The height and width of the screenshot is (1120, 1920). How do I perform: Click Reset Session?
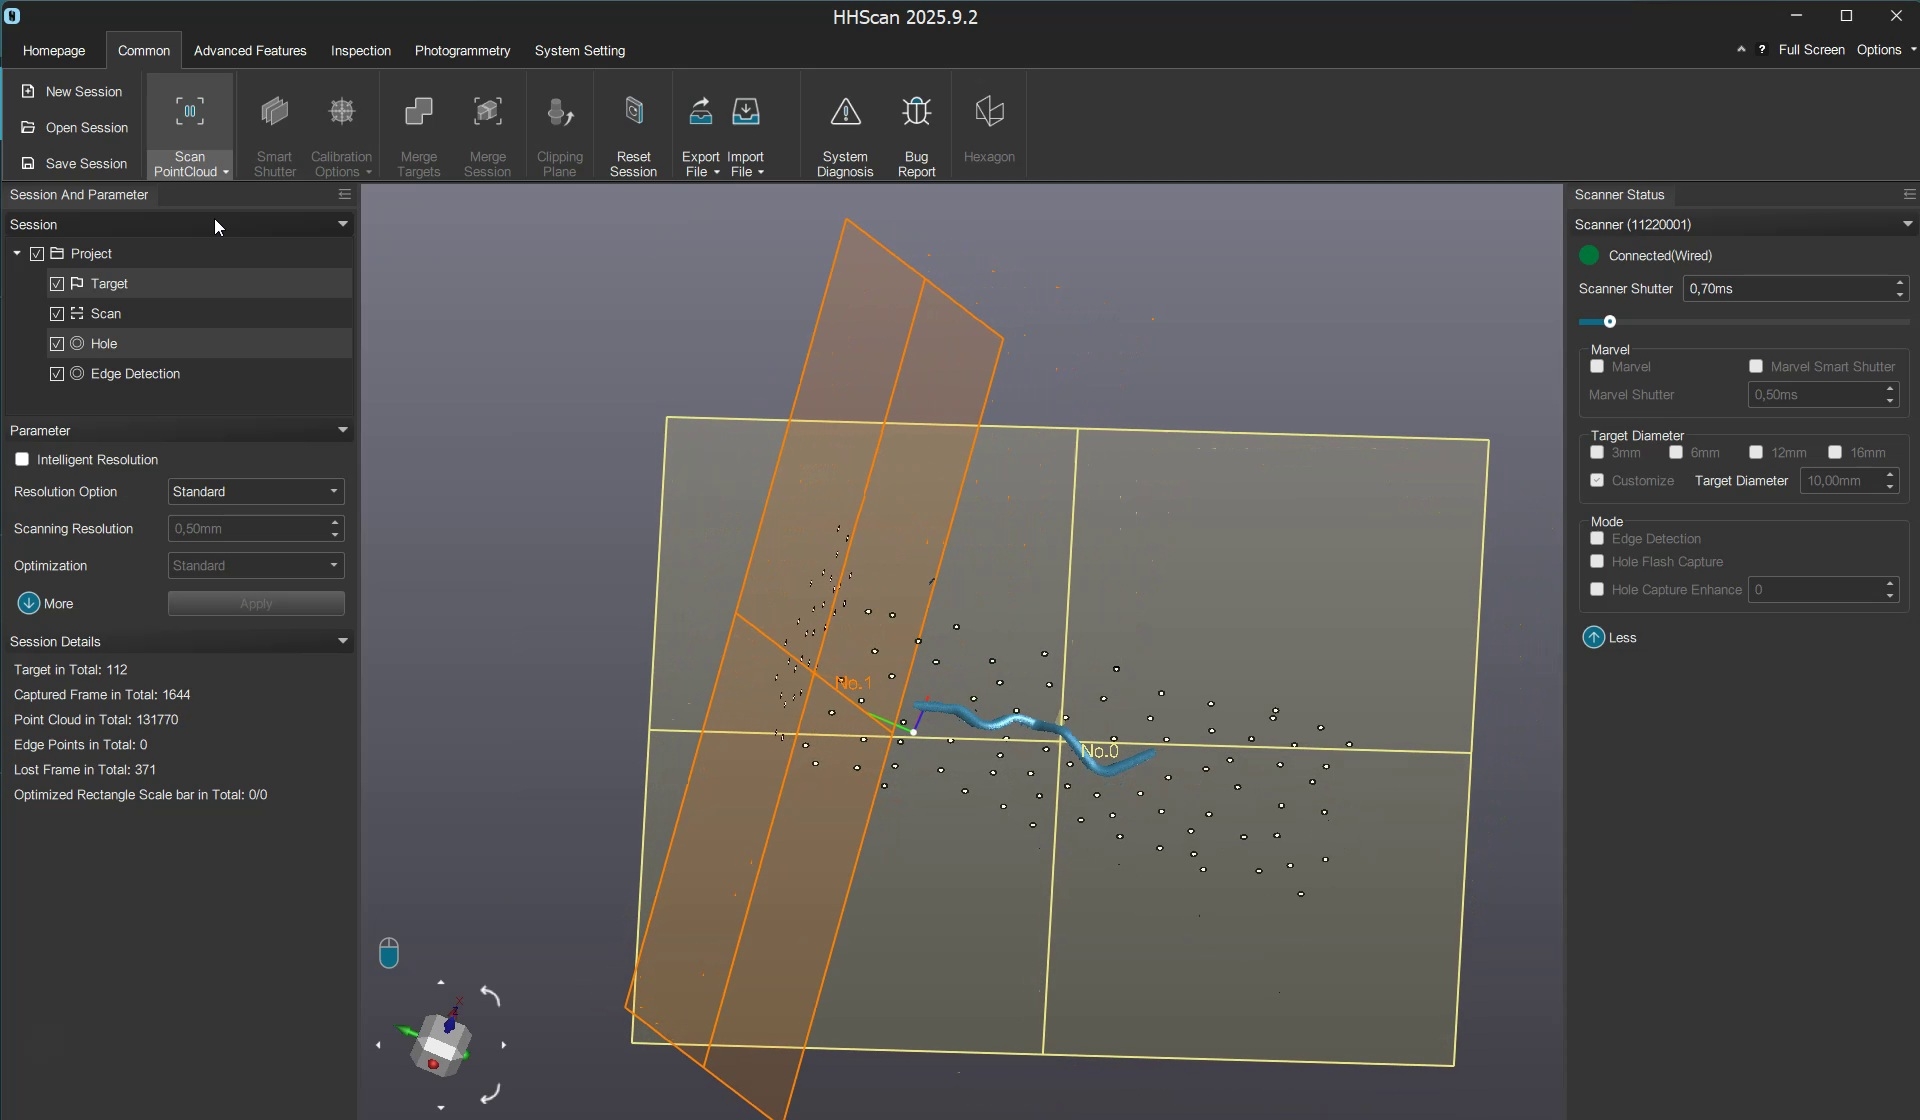[x=634, y=128]
